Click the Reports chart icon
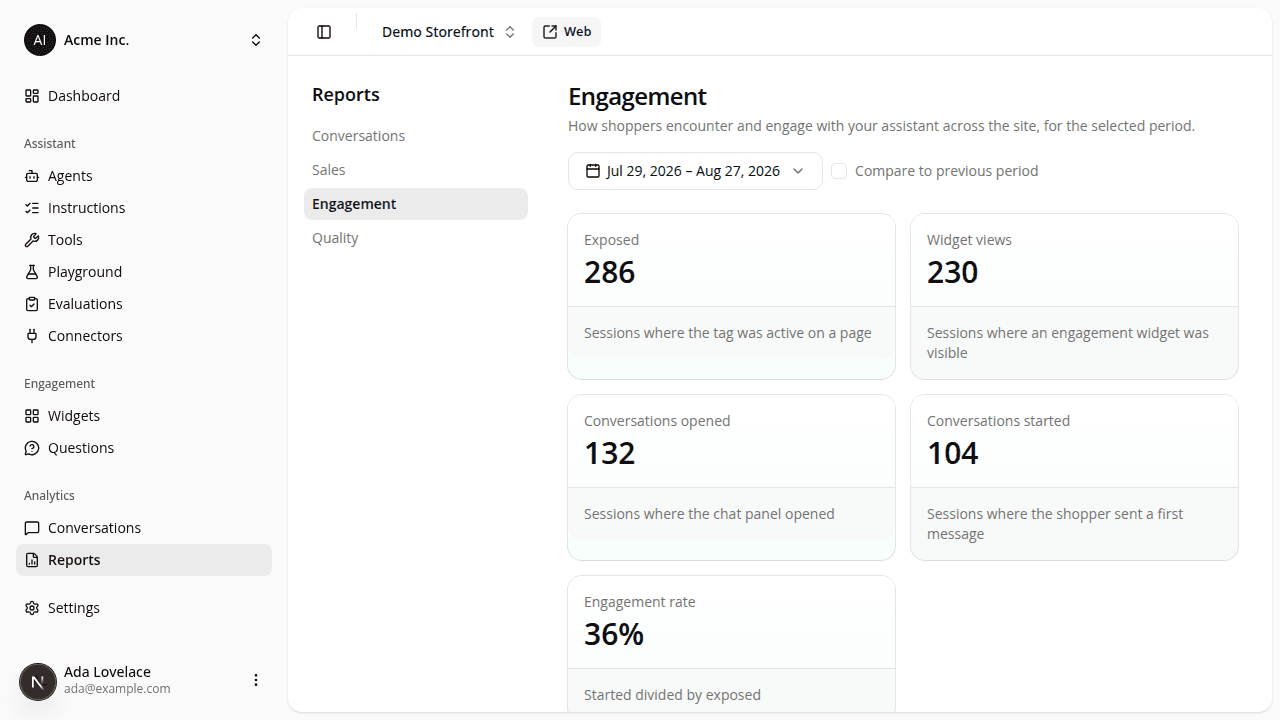This screenshot has width=1280, height=720. click(32, 560)
